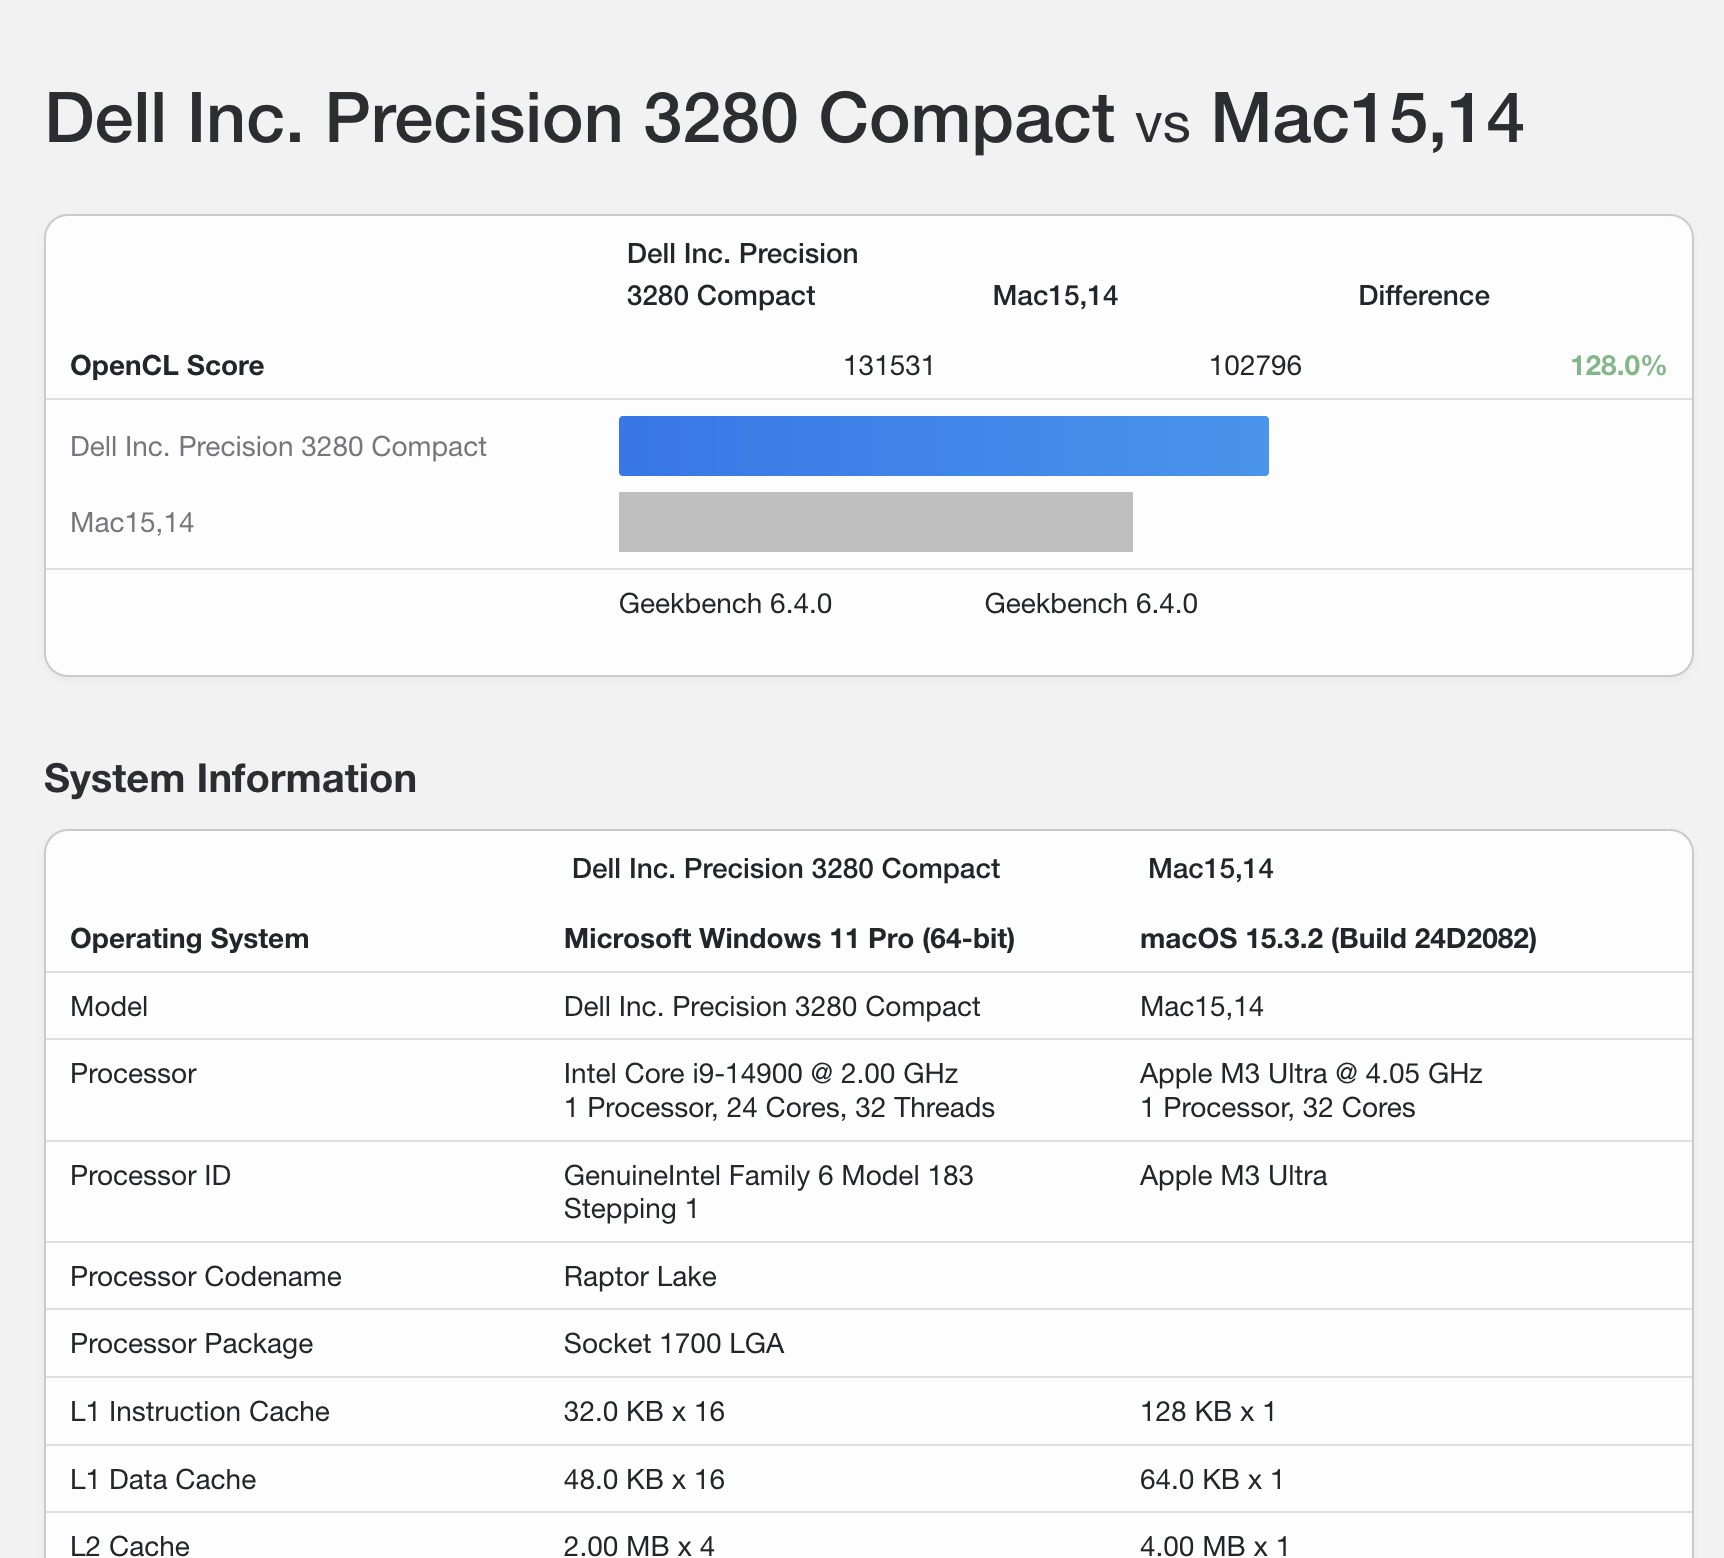
Task: Click the green 128.0% difference value
Action: (x=1617, y=366)
